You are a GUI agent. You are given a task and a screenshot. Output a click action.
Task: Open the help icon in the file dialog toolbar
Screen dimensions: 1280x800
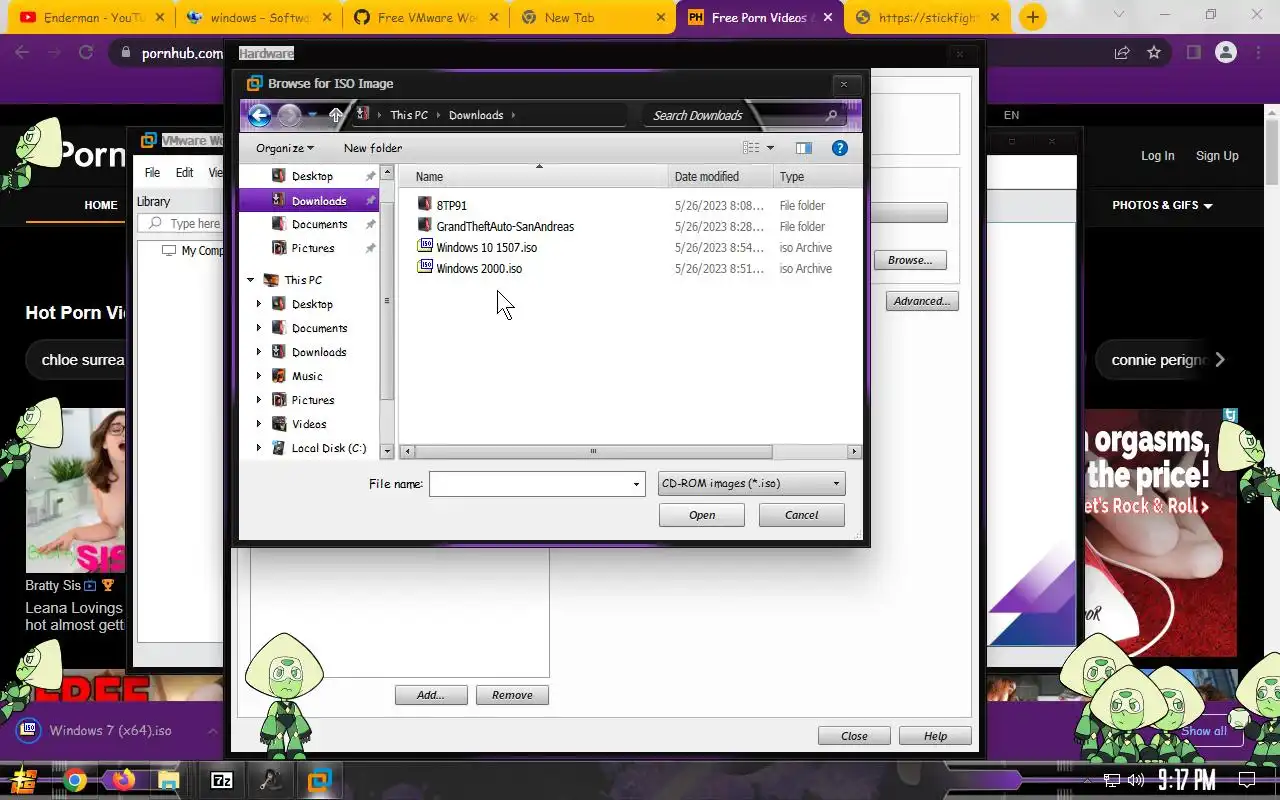pyautogui.click(x=840, y=148)
